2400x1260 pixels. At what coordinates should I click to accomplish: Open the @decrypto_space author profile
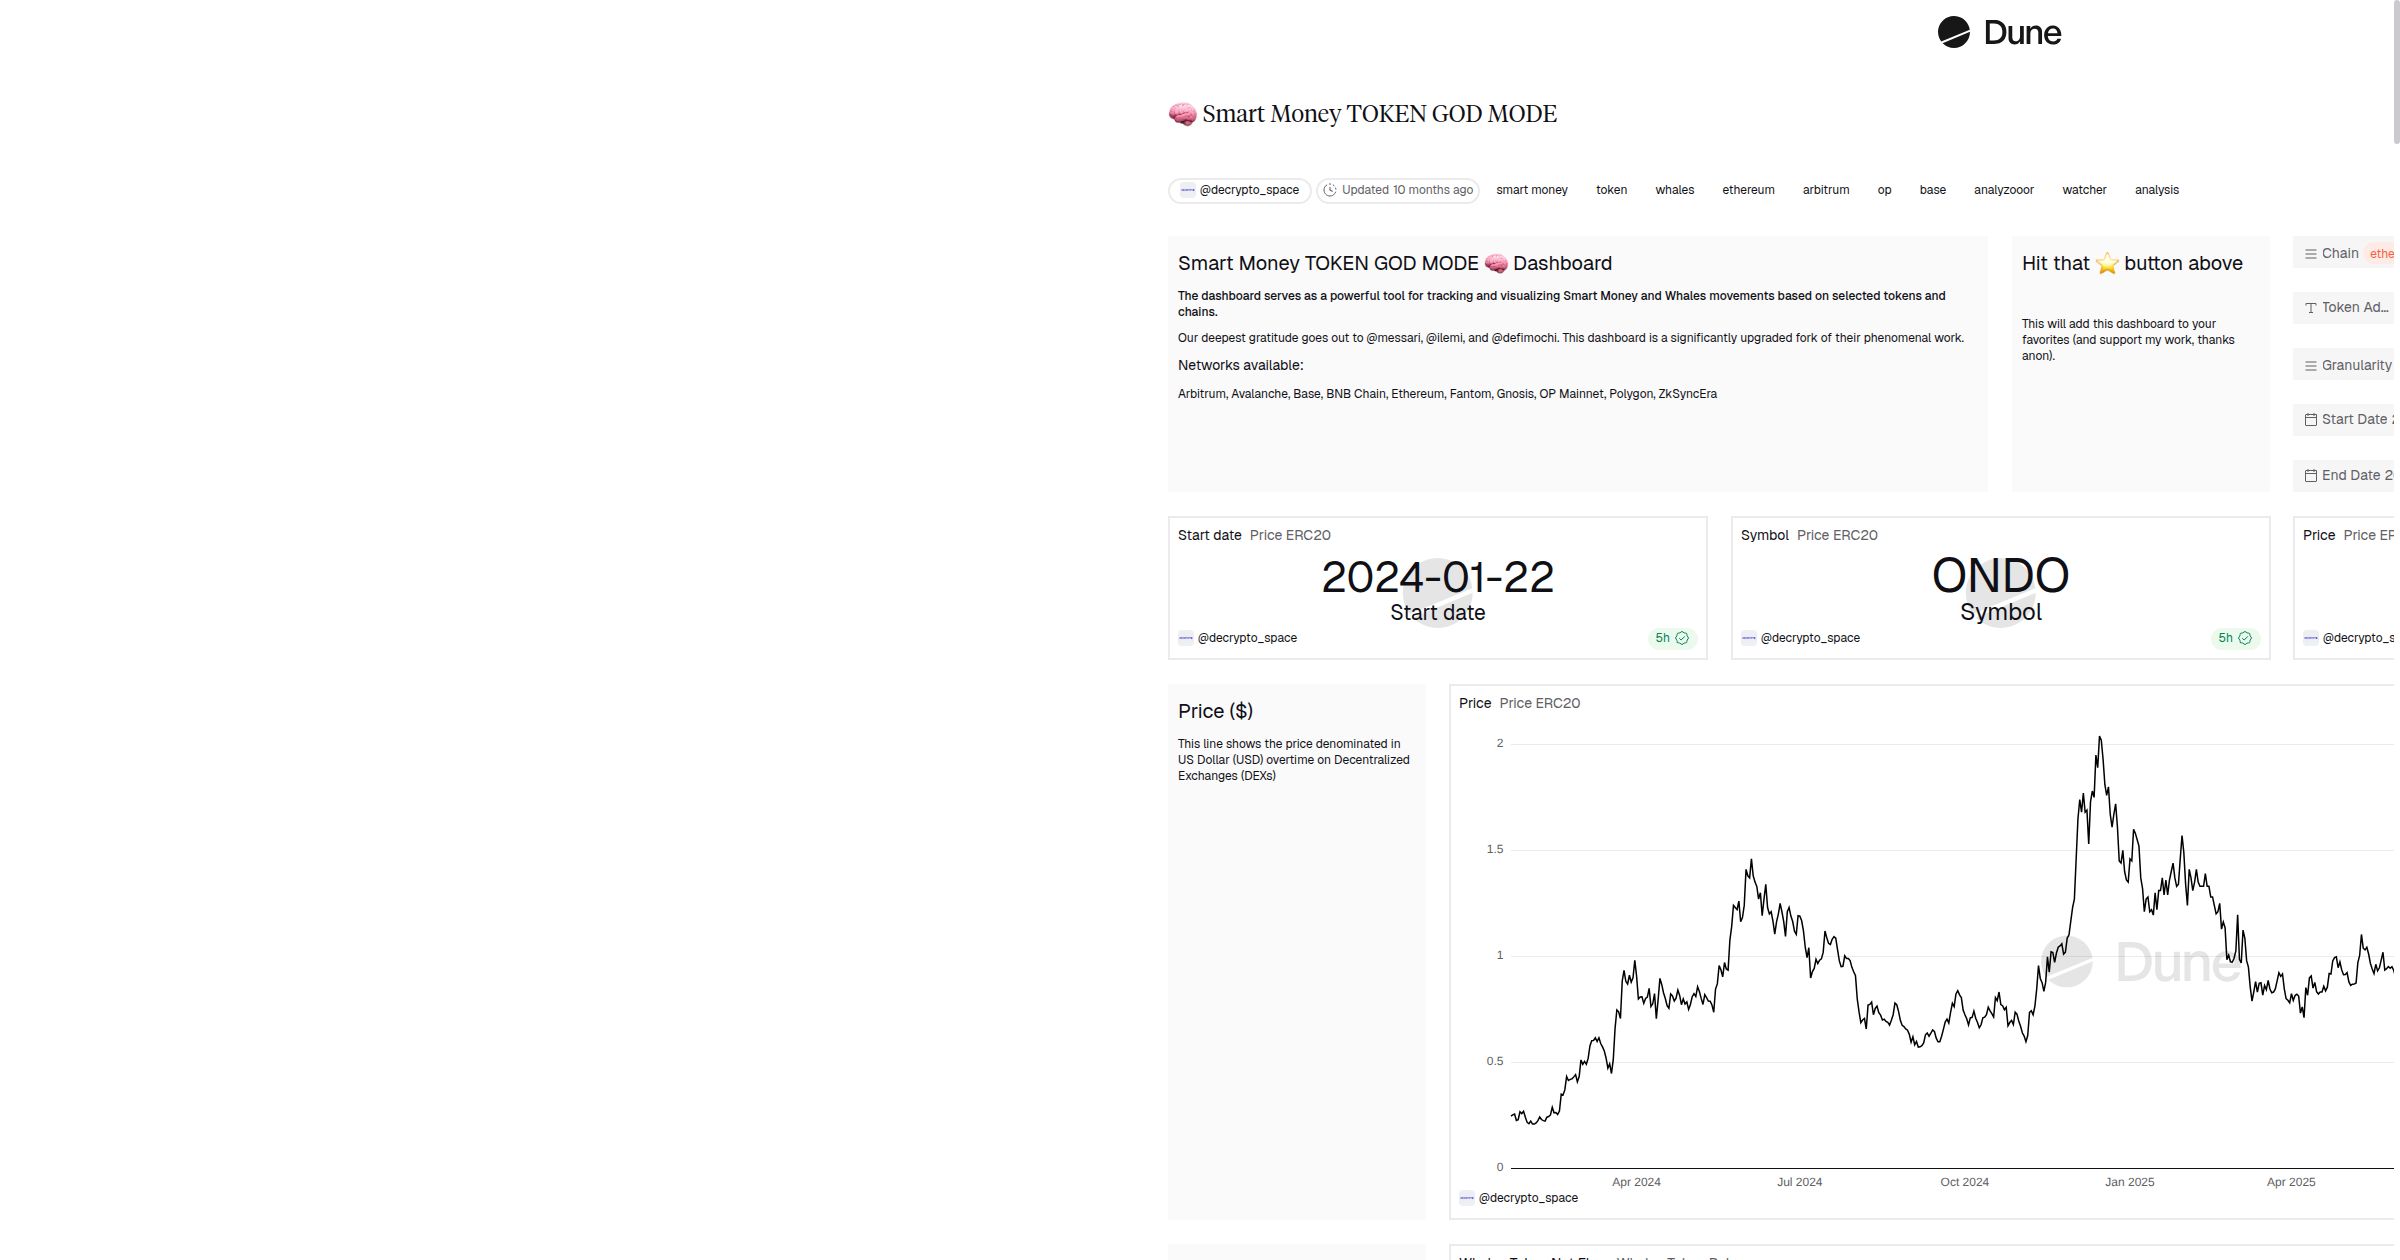click(1240, 189)
